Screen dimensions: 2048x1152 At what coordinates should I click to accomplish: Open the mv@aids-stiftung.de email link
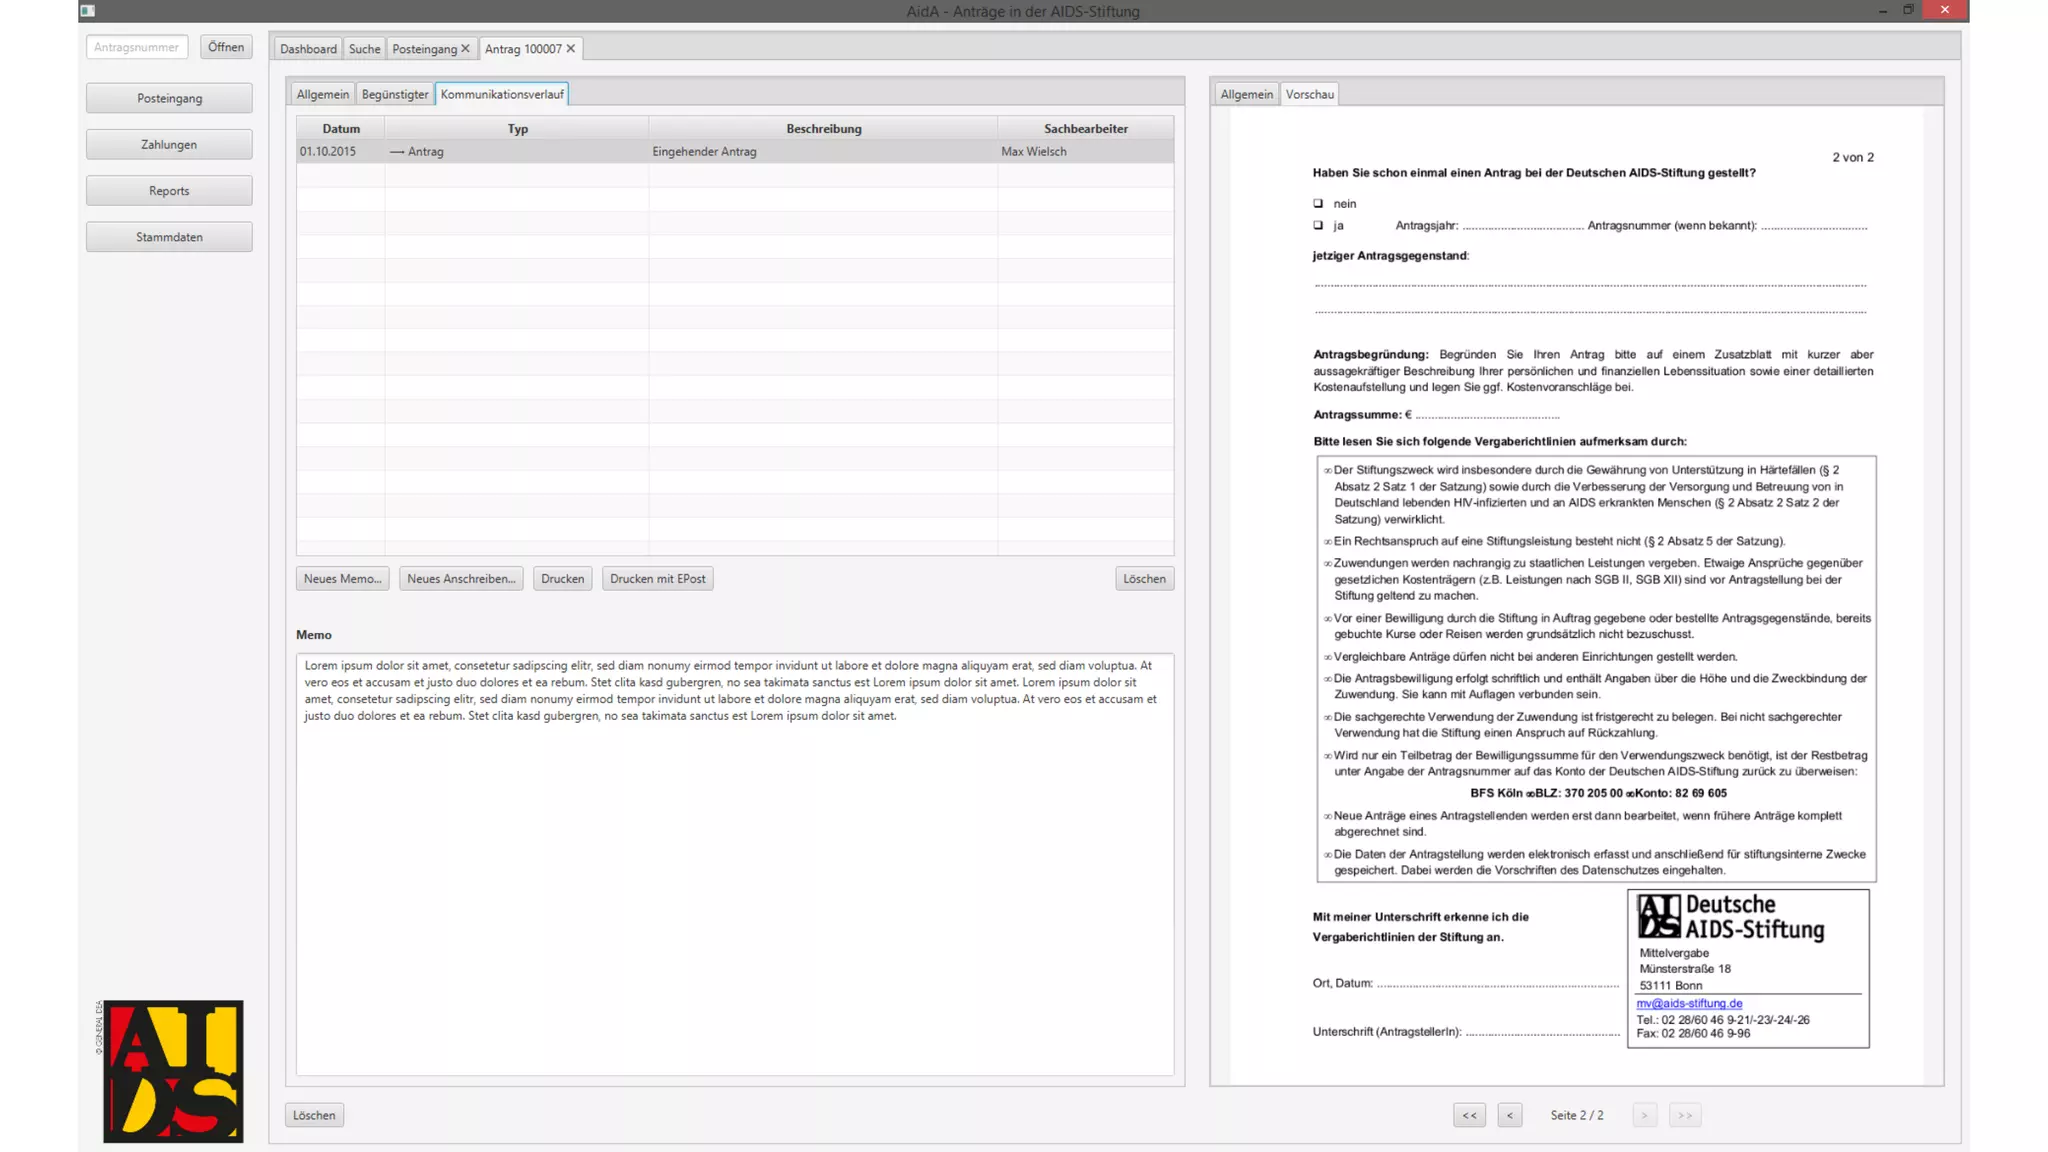[1689, 1003]
